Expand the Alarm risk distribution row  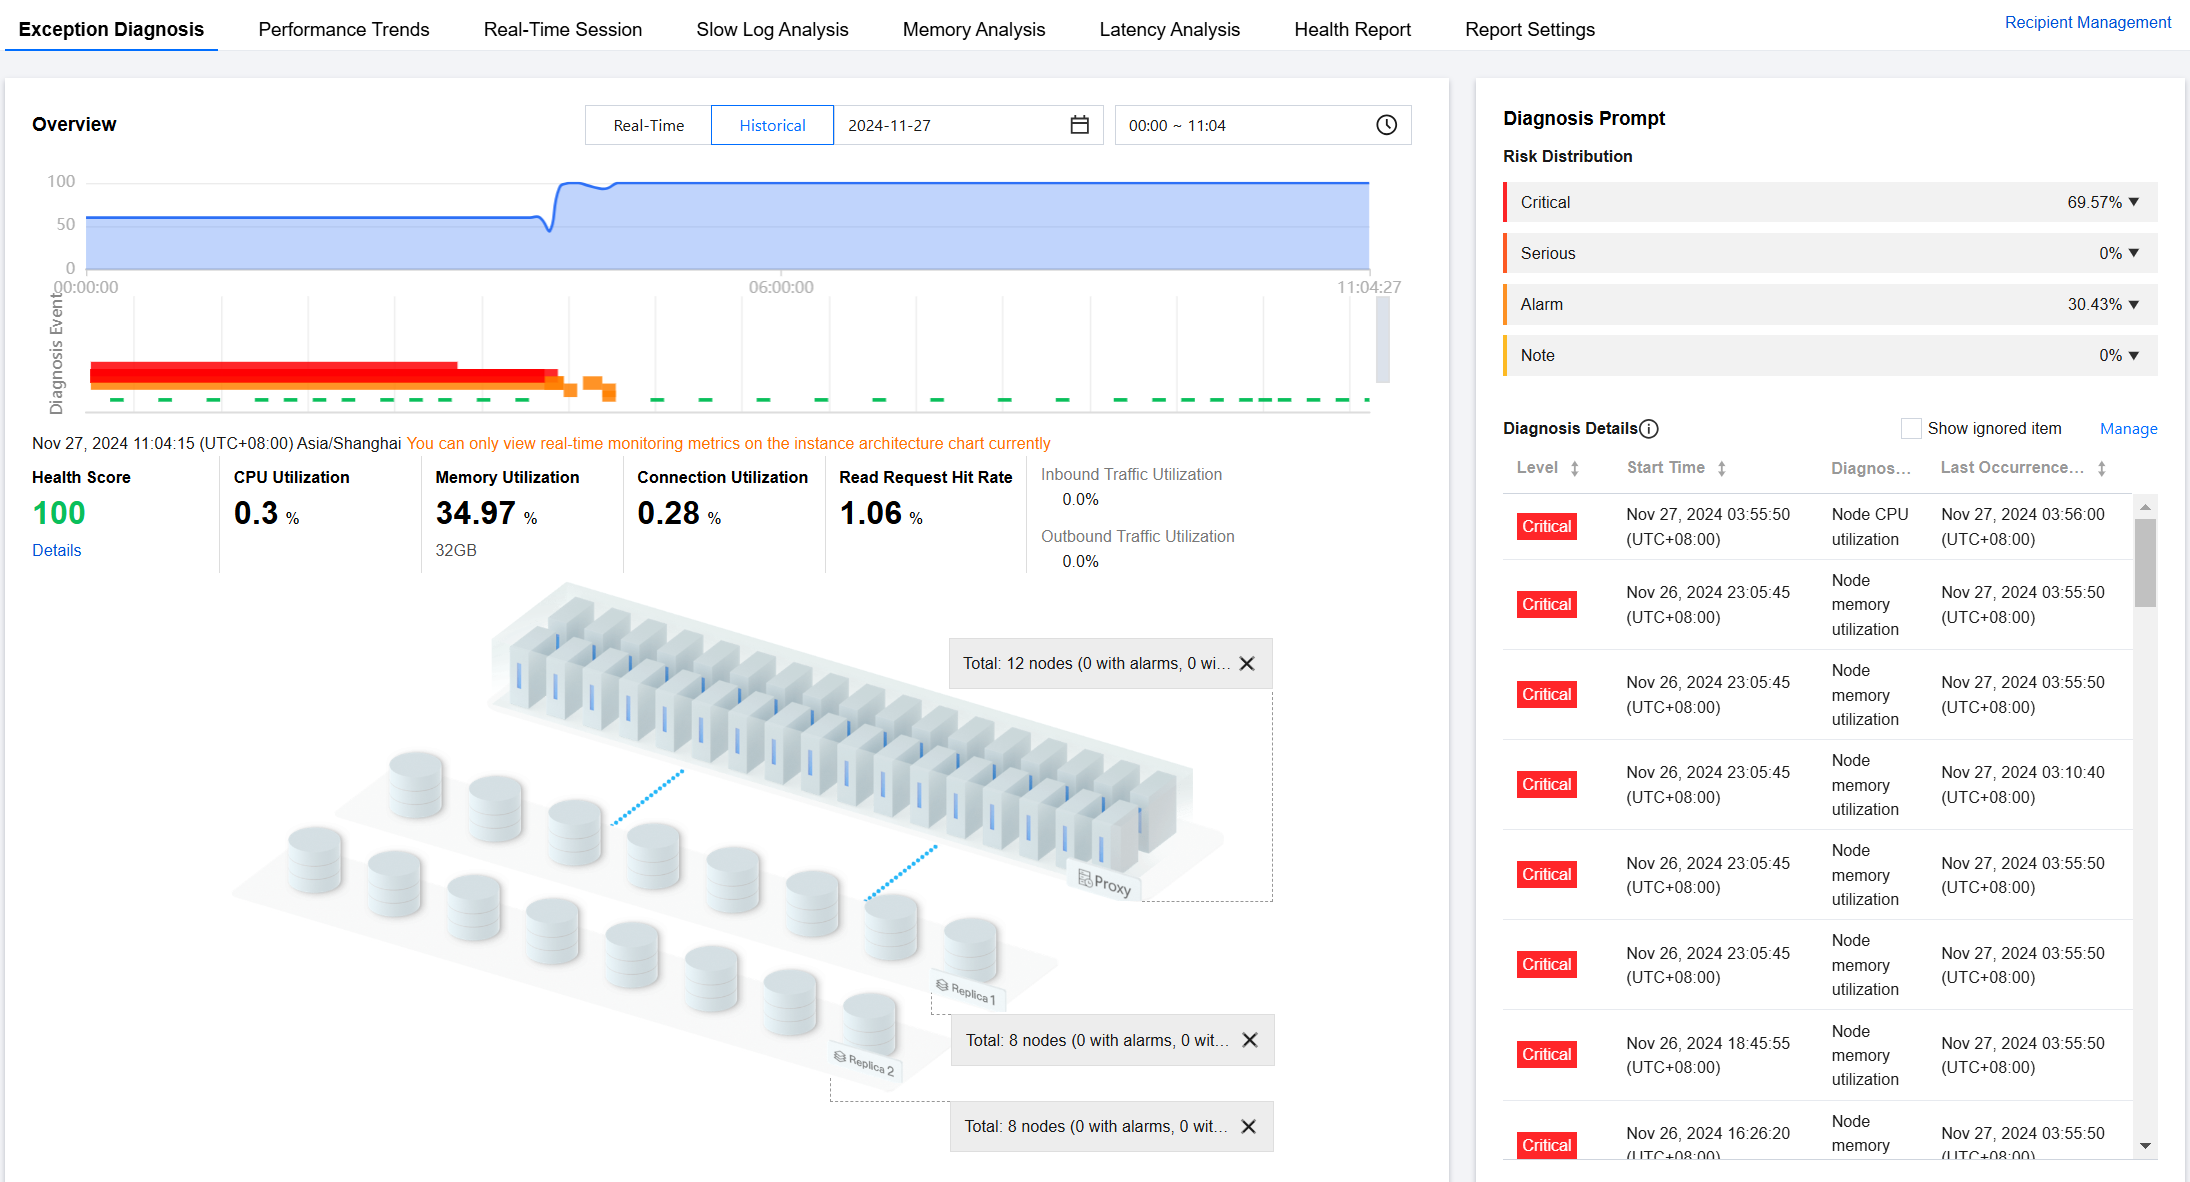click(x=2133, y=304)
